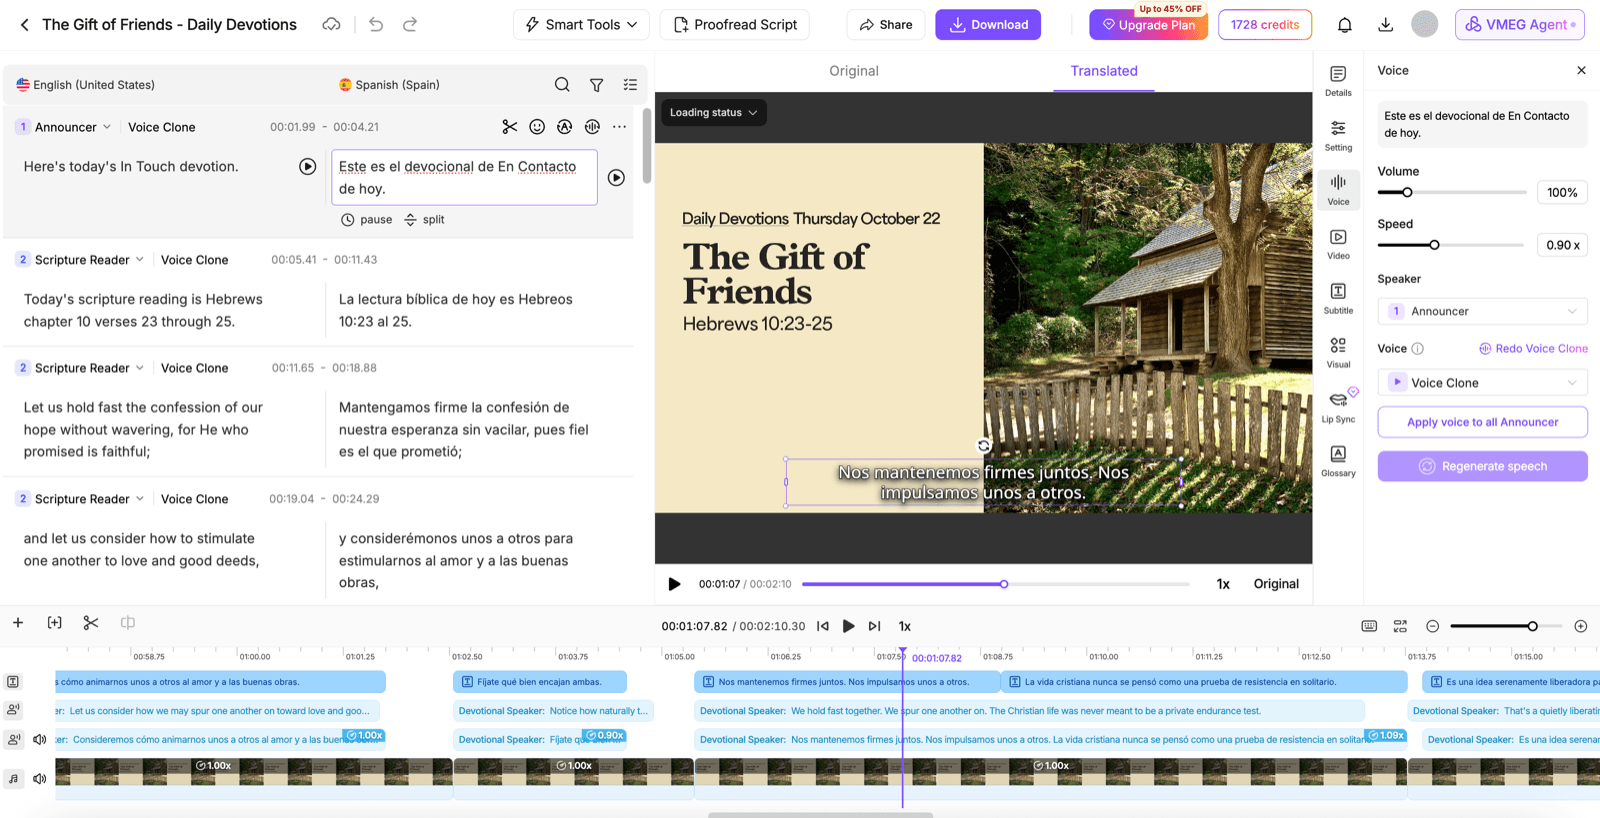Image resolution: width=1600 pixels, height=818 pixels.
Task: Click the emoji icon on Announcer segment
Action: [537, 127]
